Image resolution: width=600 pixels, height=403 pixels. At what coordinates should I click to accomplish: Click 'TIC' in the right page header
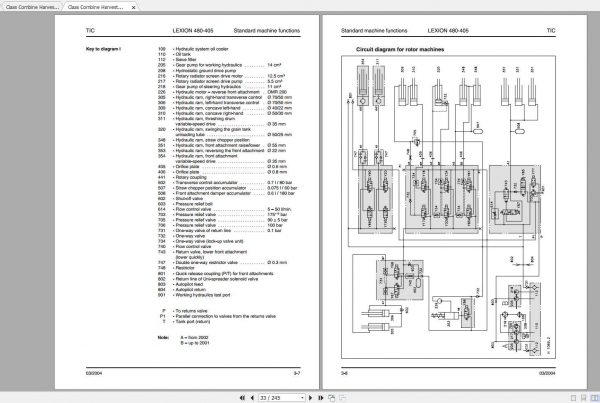[x=551, y=31]
